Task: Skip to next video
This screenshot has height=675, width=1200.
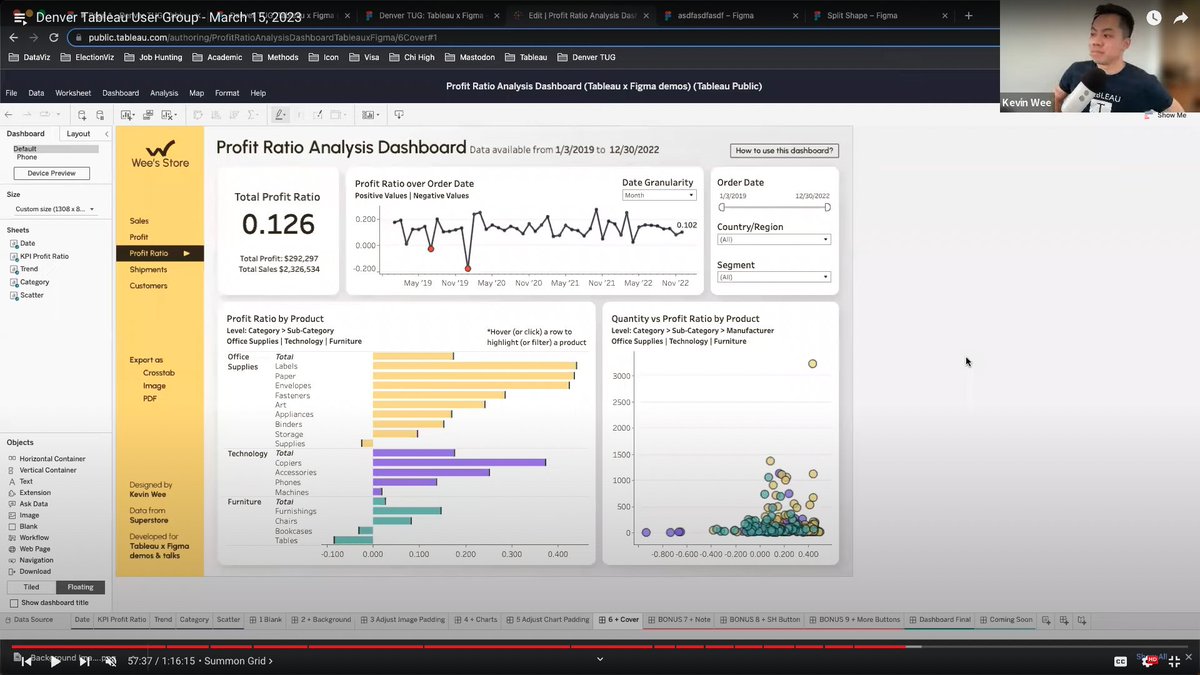Action: (85, 661)
